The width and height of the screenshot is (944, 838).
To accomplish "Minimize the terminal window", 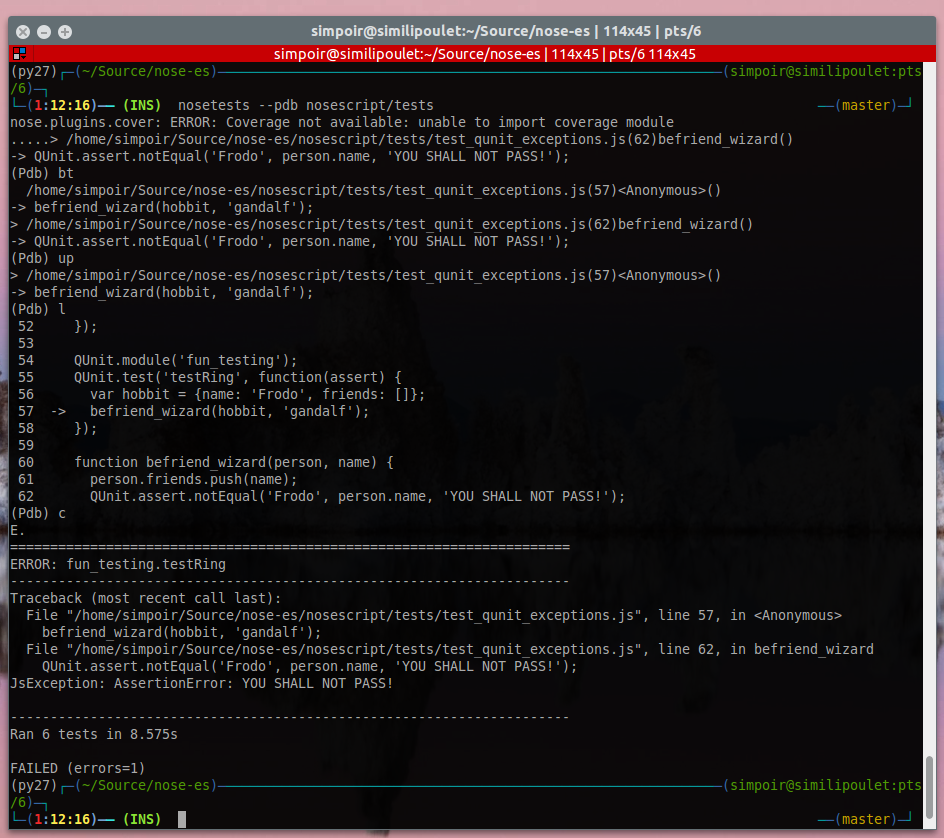I will 44,32.
